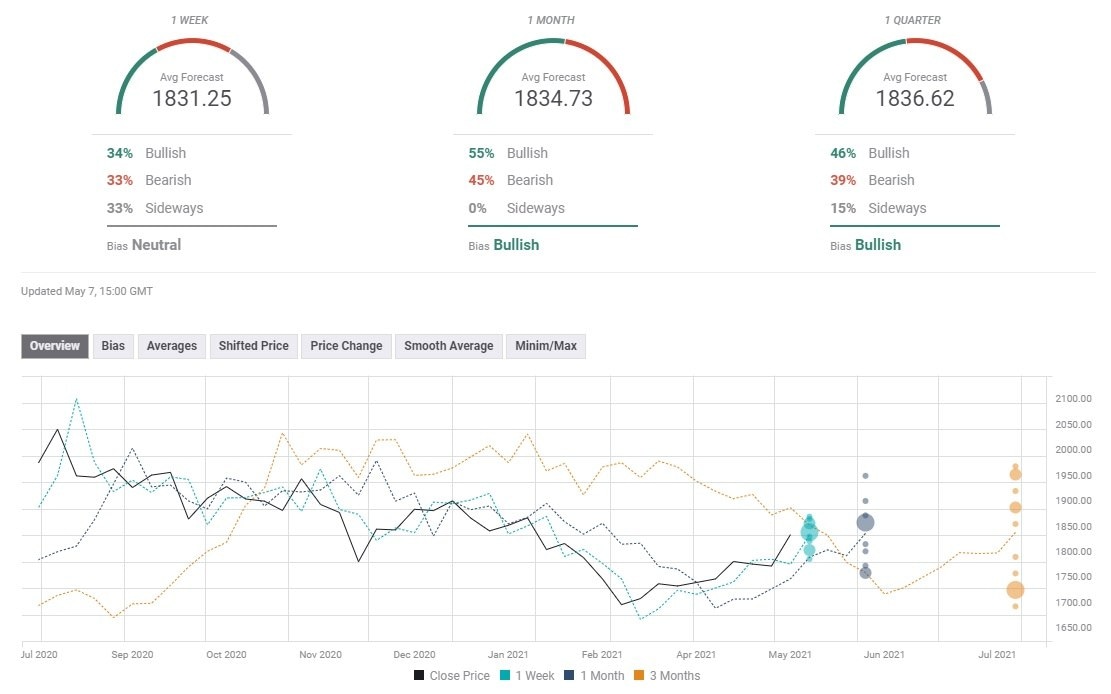
Task: Click the 1831.25 average forecast value
Action: click(192, 99)
